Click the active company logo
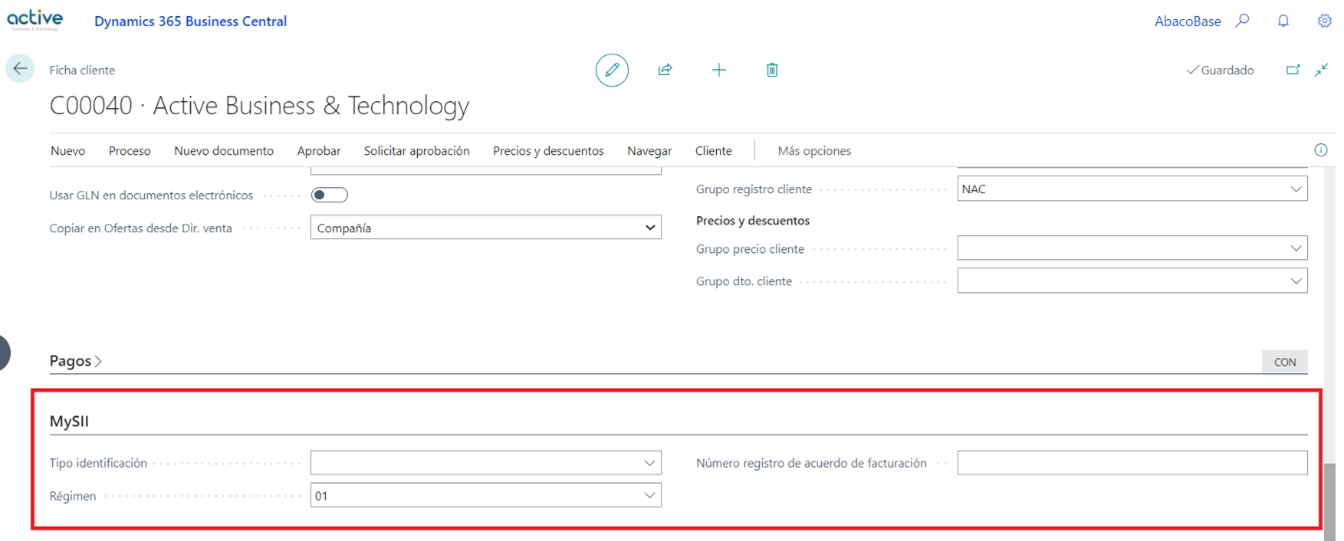Viewport: 1344px width, 541px height. (x=34, y=20)
